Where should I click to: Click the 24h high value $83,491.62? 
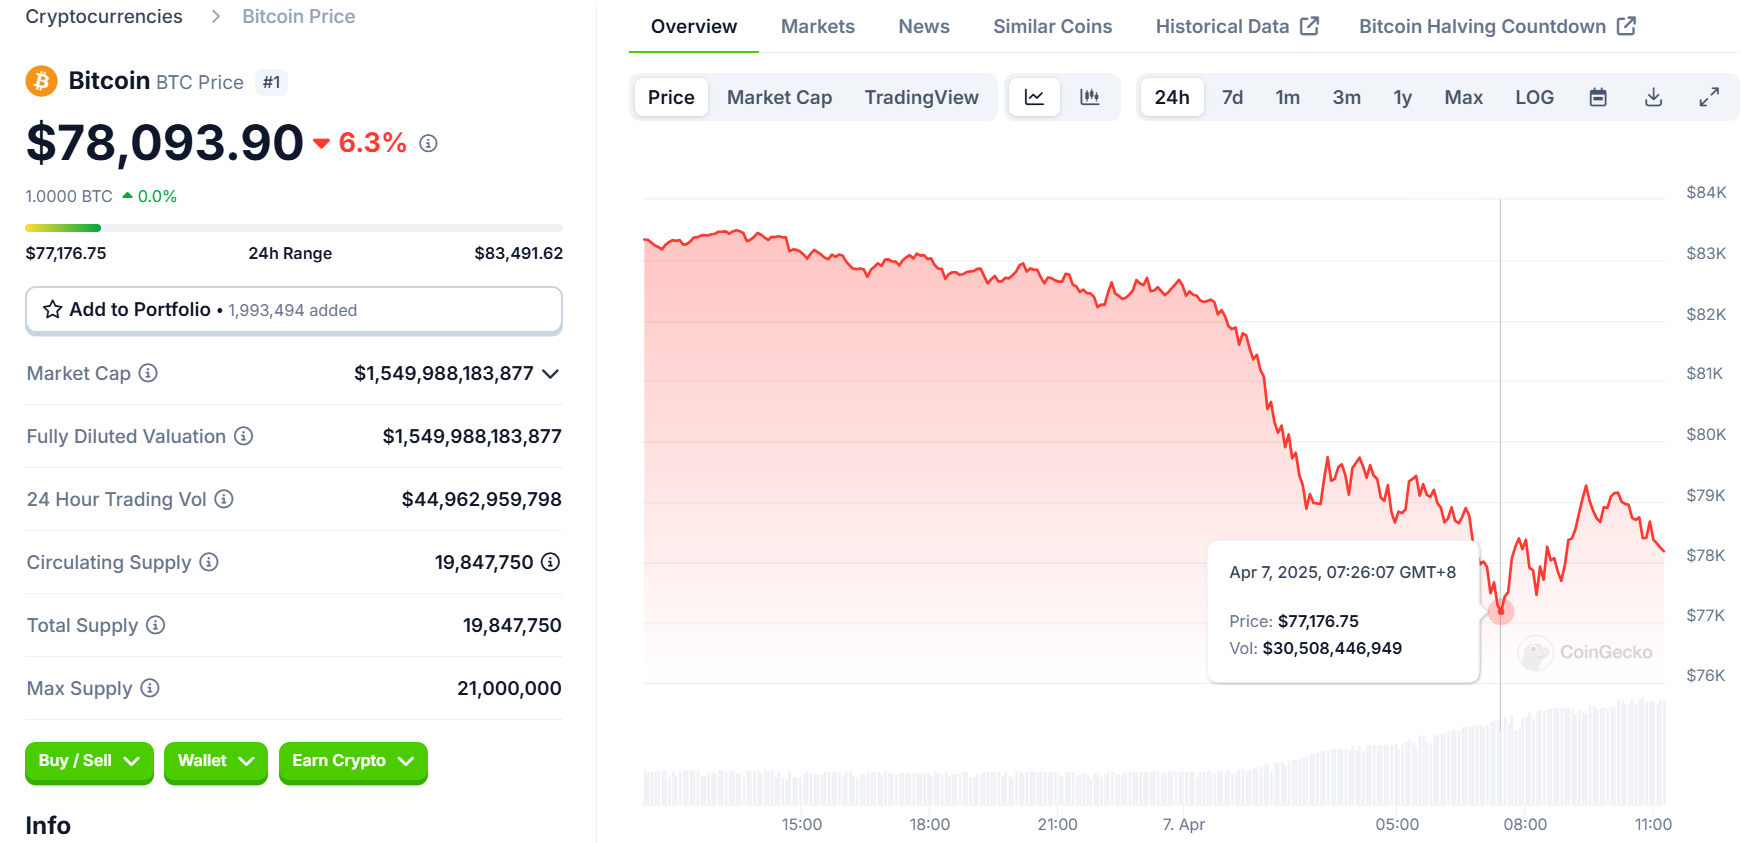point(518,253)
